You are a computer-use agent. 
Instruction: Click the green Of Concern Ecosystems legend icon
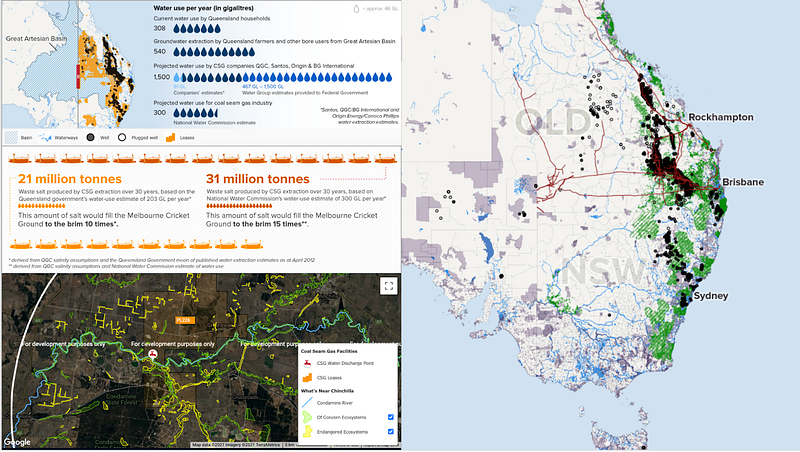tap(307, 417)
